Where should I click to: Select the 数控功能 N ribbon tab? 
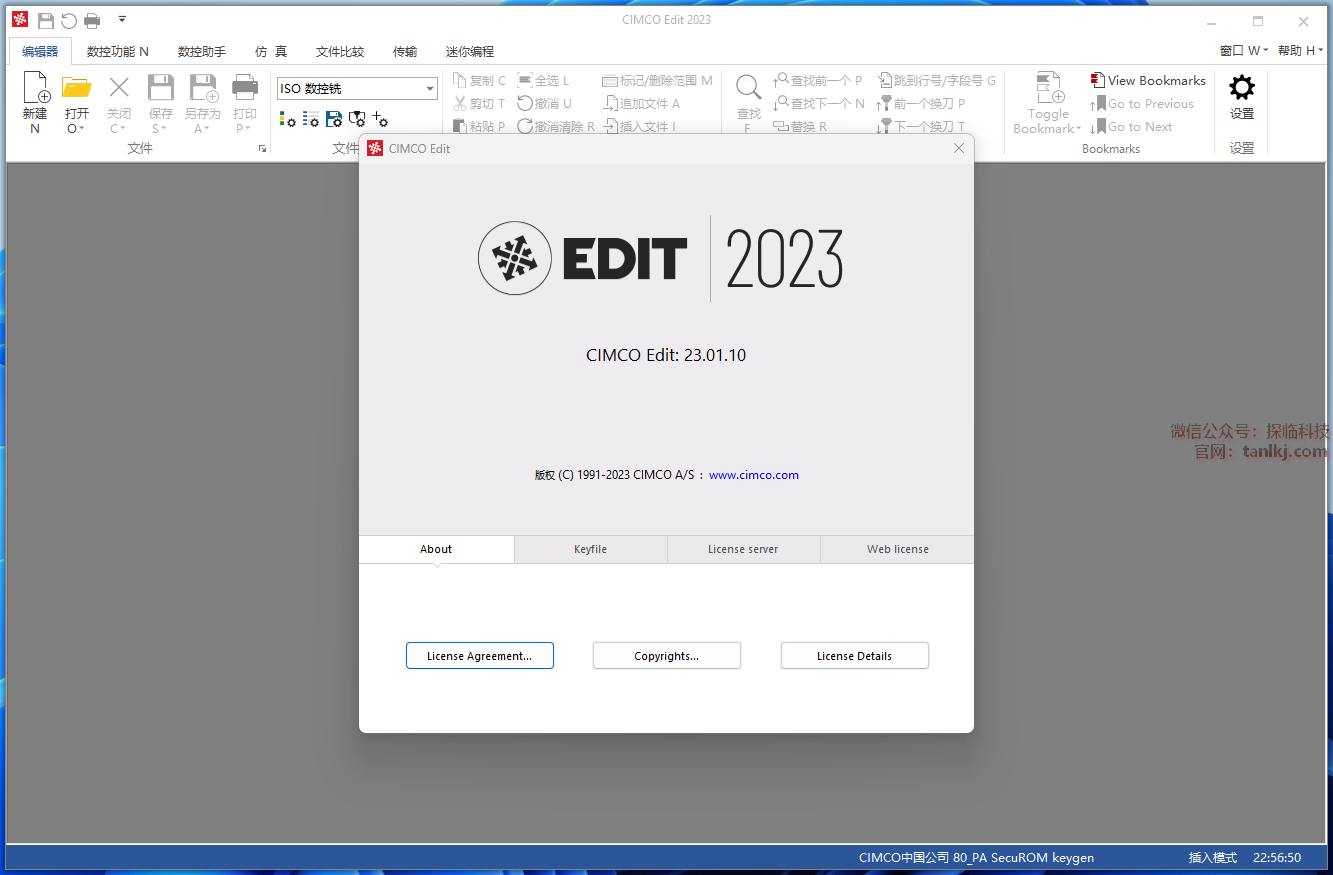[117, 51]
